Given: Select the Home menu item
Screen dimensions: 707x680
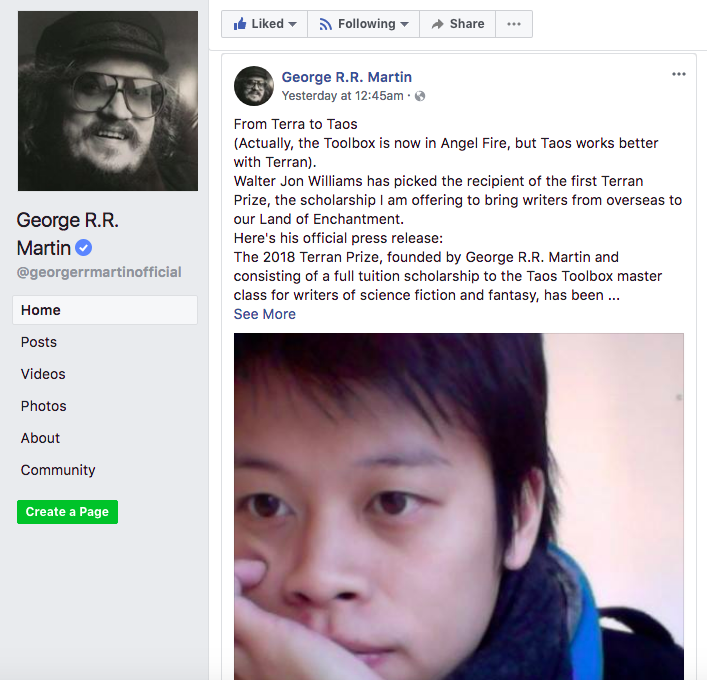Looking at the screenshot, I should (x=105, y=310).
